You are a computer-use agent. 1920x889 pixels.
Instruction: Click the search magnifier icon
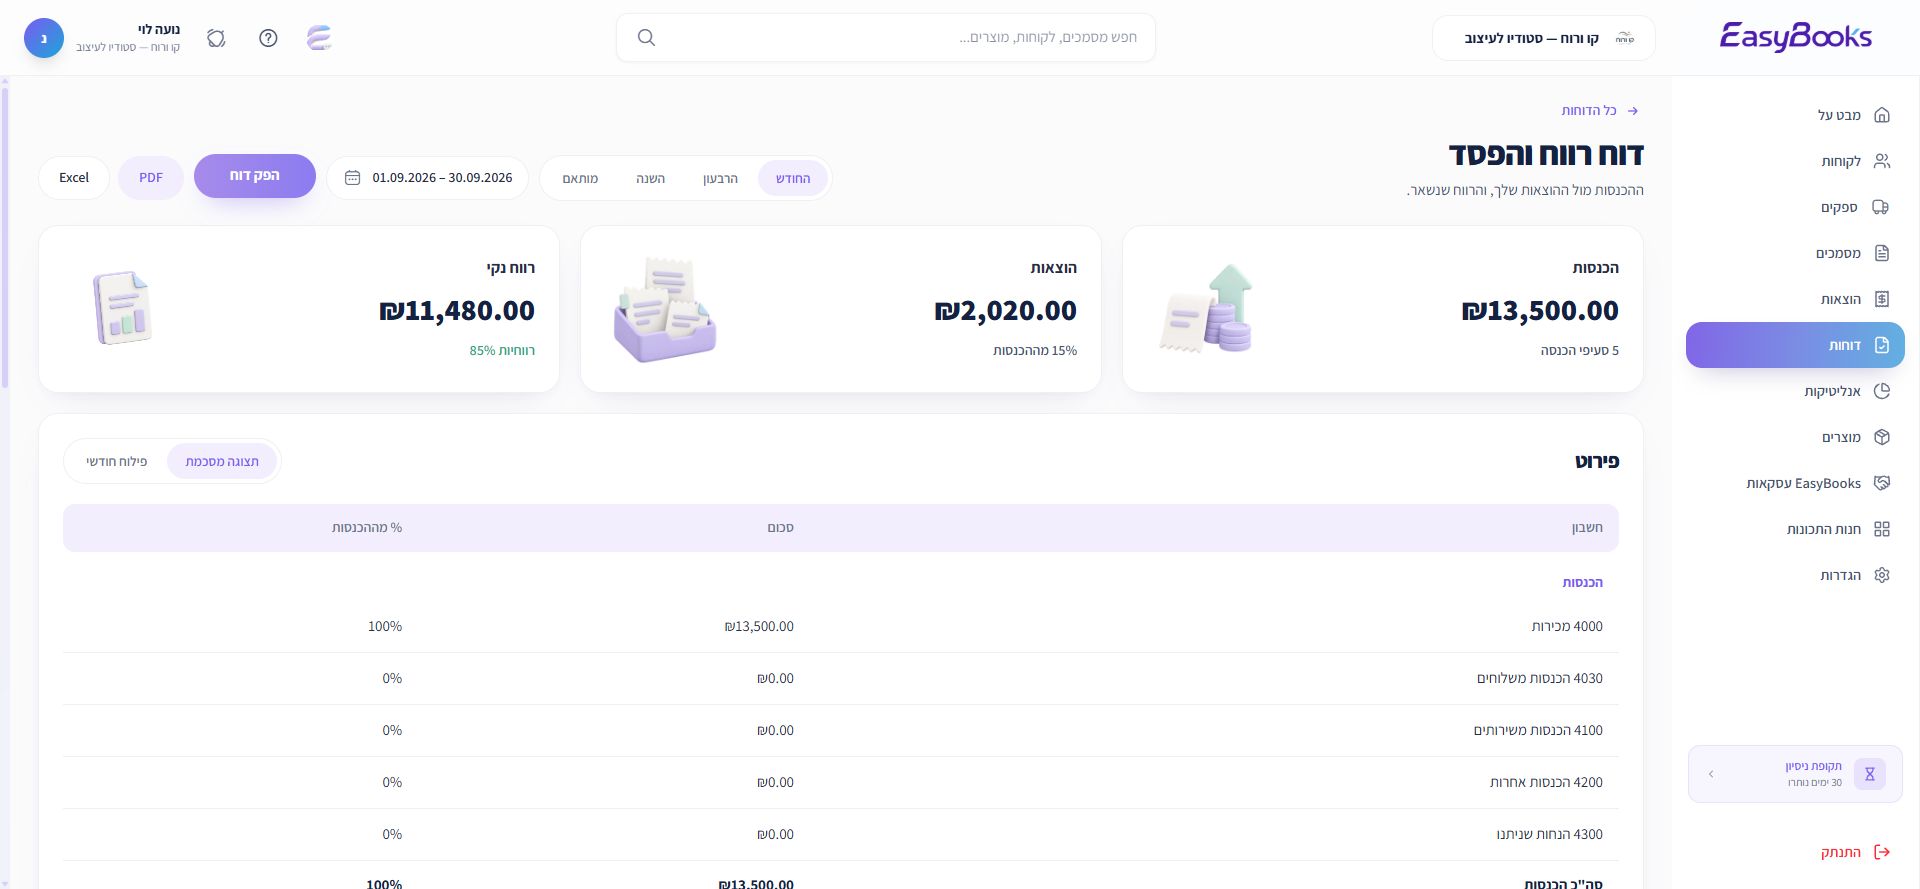[x=646, y=38]
